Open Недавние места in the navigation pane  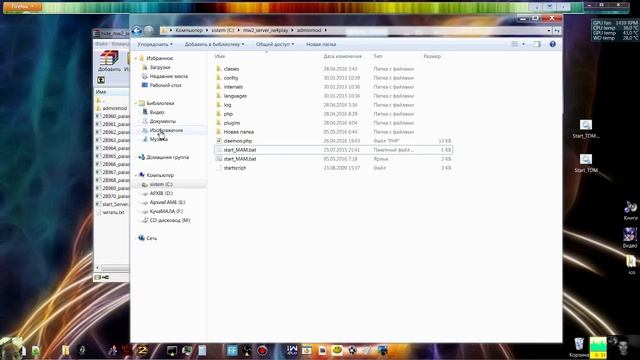coord(169,76)
